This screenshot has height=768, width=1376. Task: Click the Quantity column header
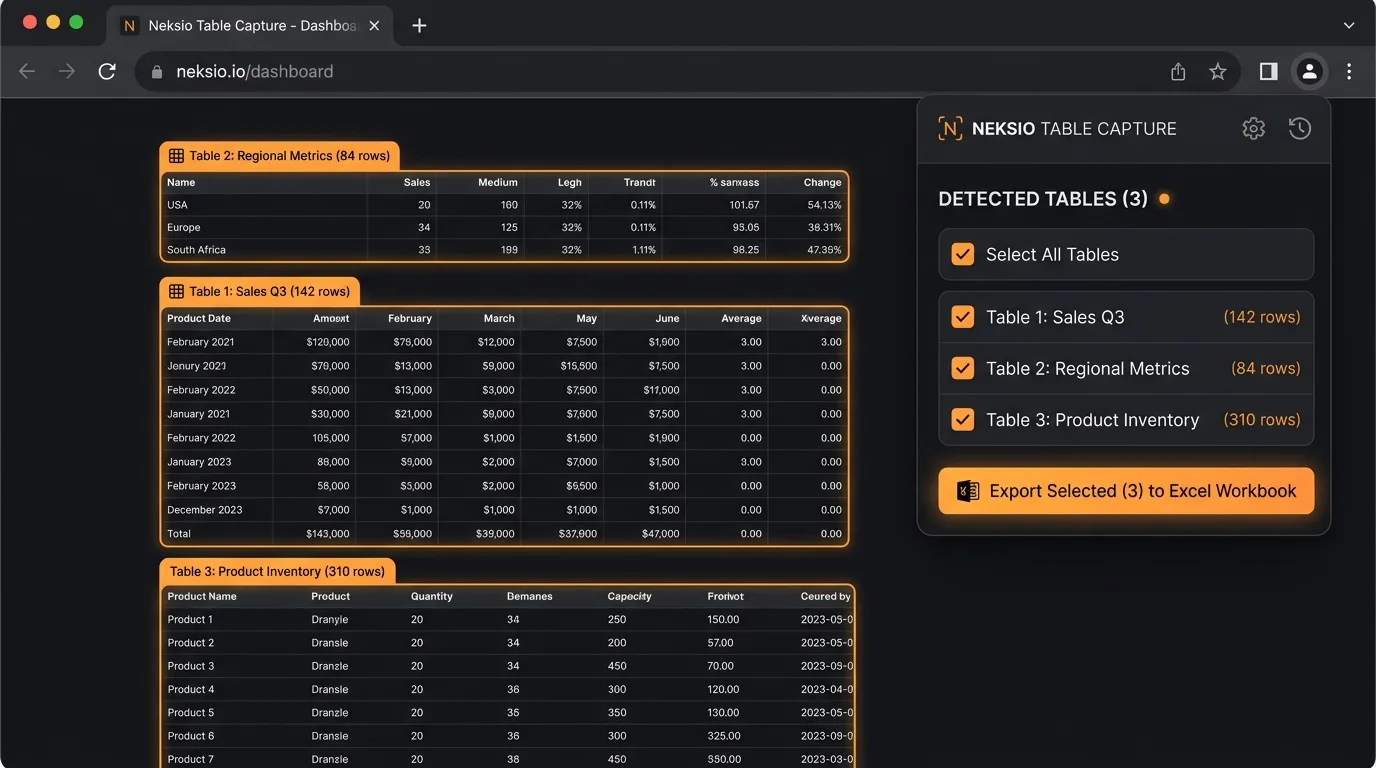(432, 596)
